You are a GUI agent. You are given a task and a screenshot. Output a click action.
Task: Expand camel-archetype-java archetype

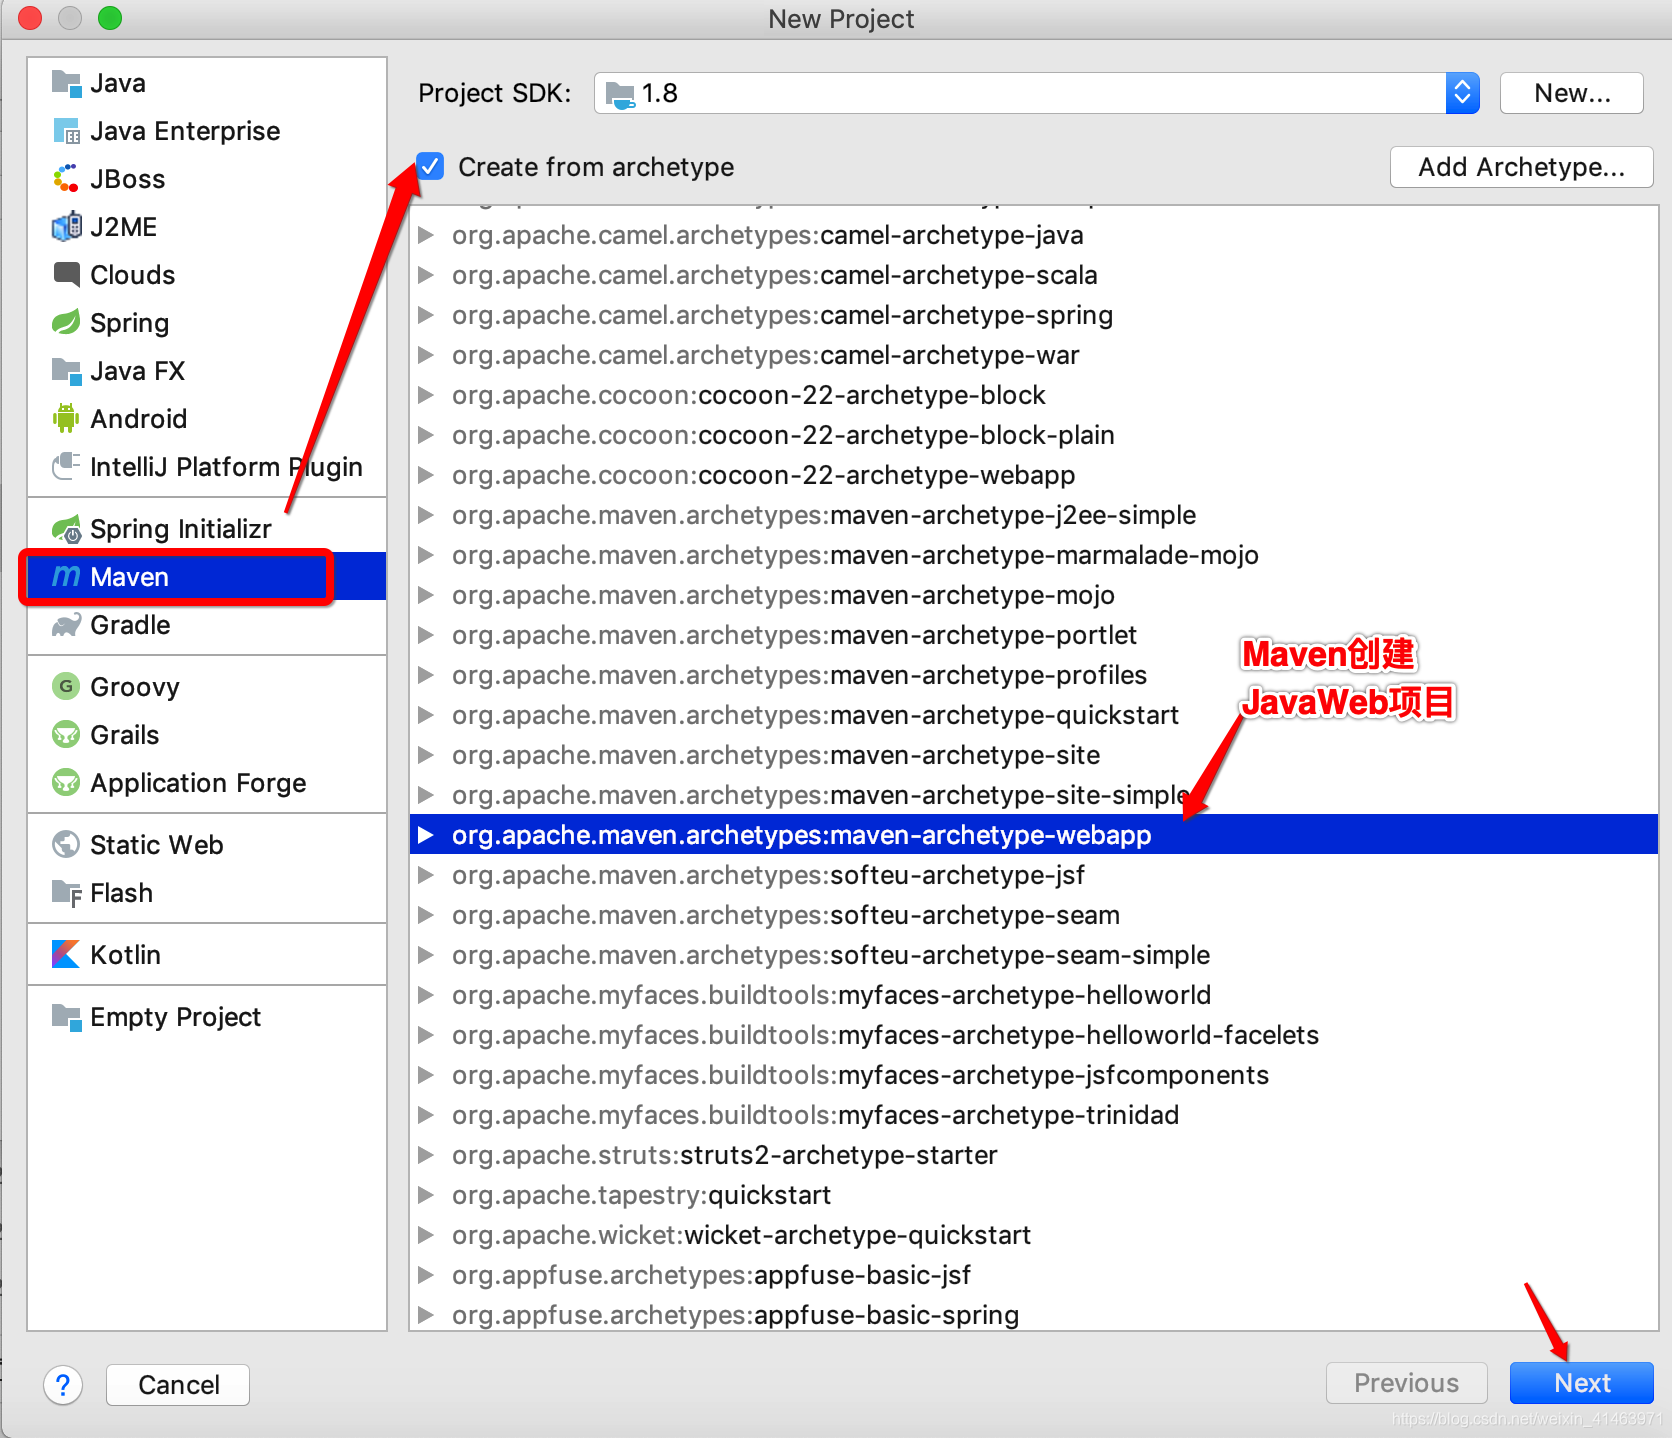point(426,235)
